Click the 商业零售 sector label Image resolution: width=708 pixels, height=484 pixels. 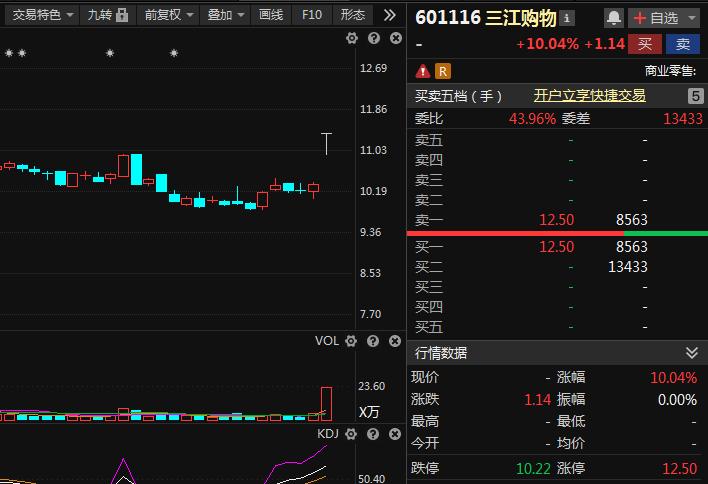point(670,71)
